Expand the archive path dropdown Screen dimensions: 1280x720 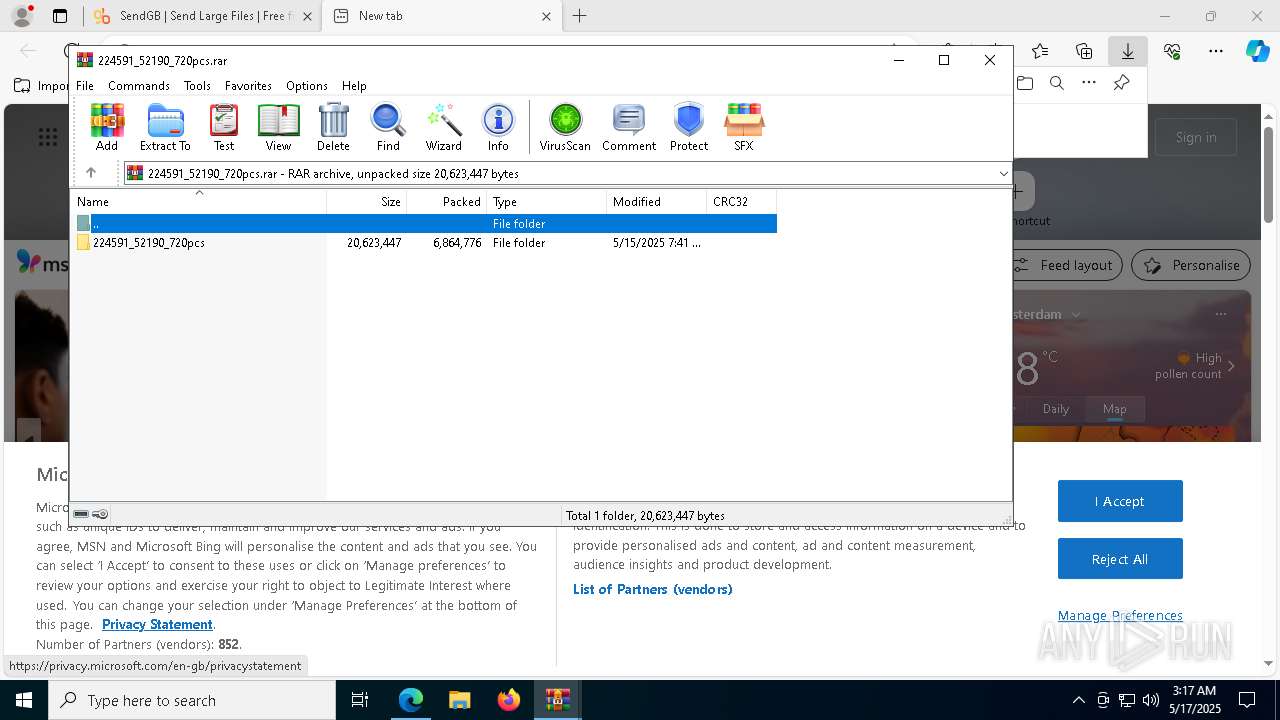pyautogui.click(x=1003, y=173)
